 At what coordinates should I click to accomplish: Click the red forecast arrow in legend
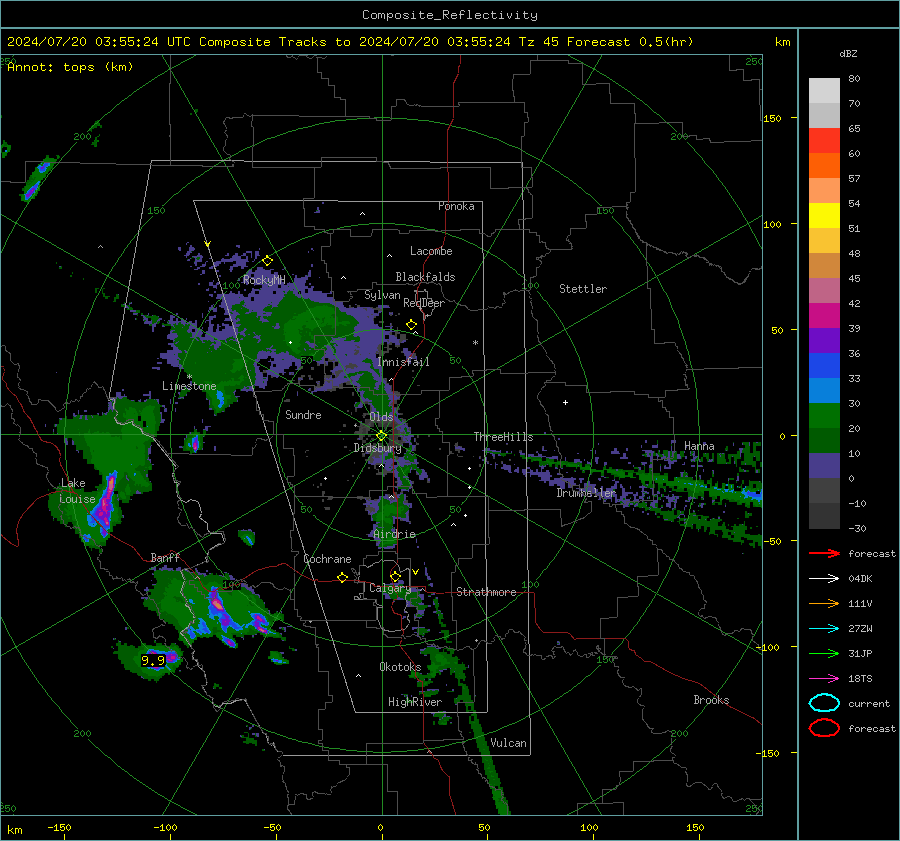824,553
